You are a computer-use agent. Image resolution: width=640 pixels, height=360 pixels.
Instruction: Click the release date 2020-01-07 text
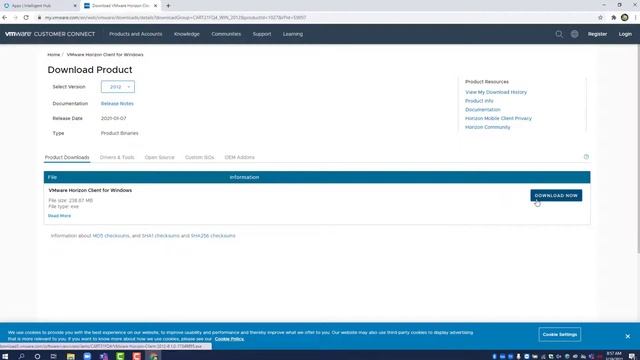tap(113, 118)
